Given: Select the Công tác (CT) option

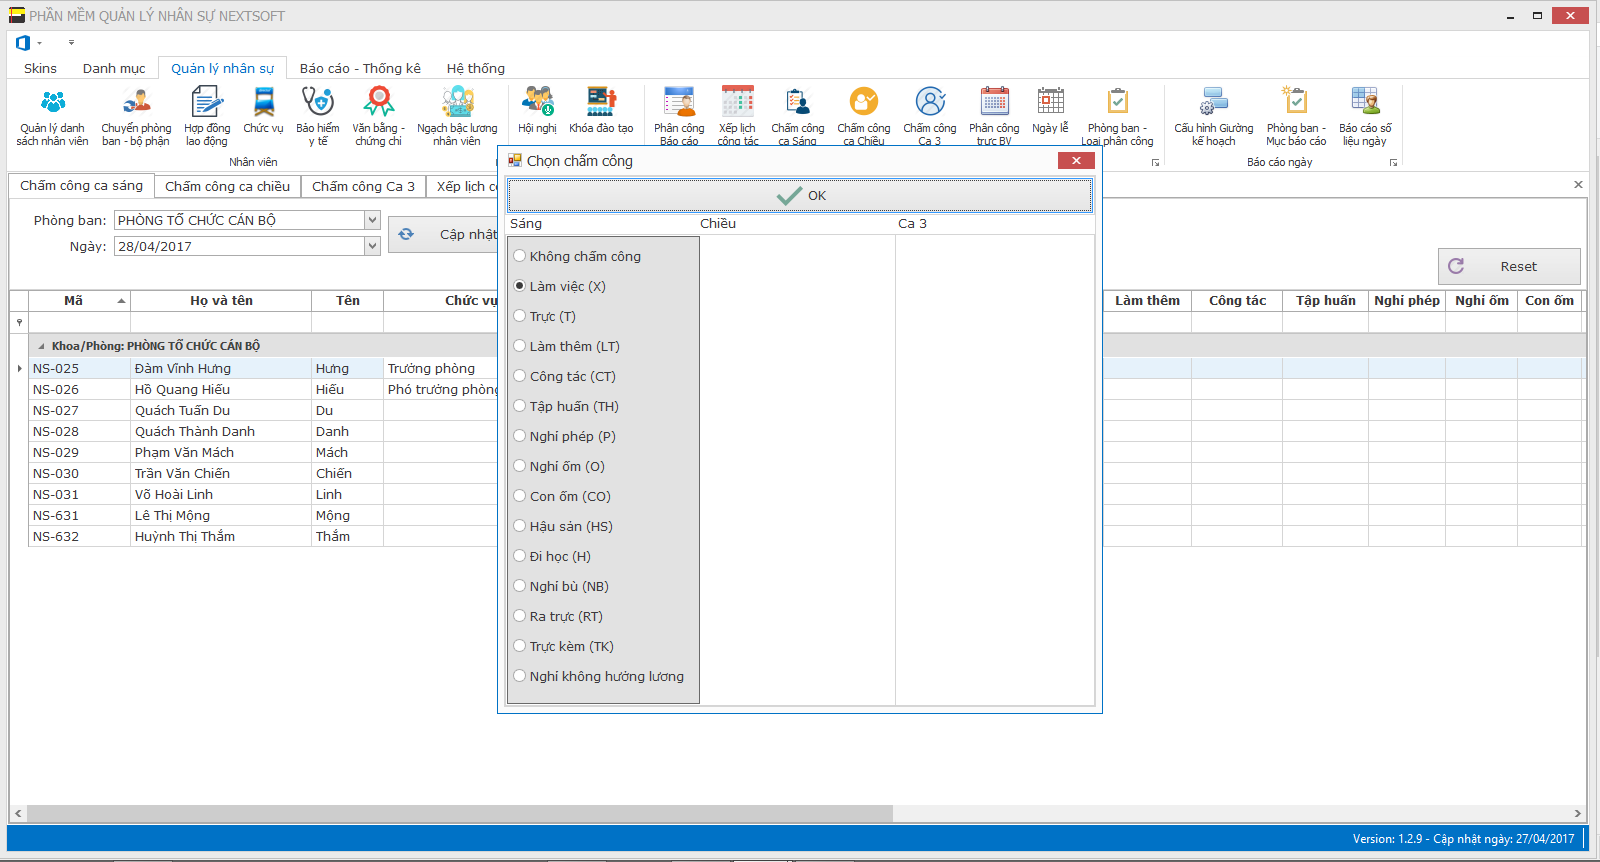Looking at the screenshot, I should [x=520, y=376].
